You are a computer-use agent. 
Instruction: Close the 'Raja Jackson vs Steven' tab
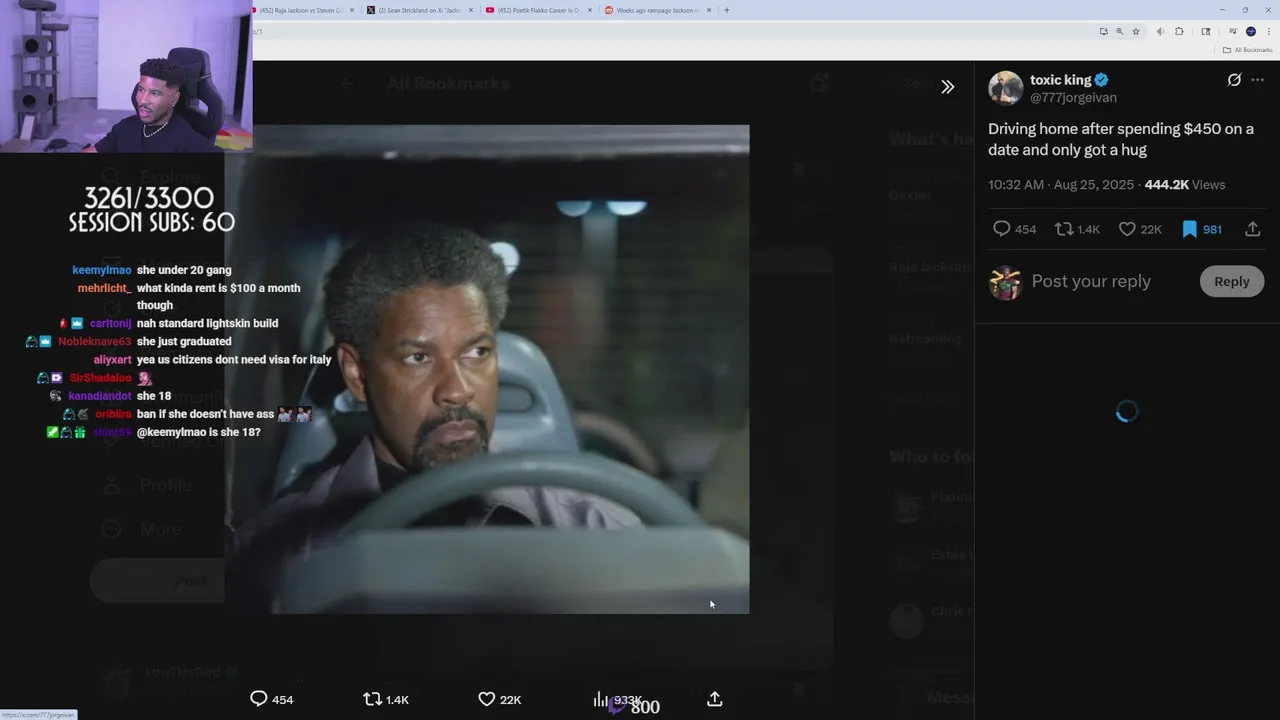pyautogui.click(x=352, y=10)
